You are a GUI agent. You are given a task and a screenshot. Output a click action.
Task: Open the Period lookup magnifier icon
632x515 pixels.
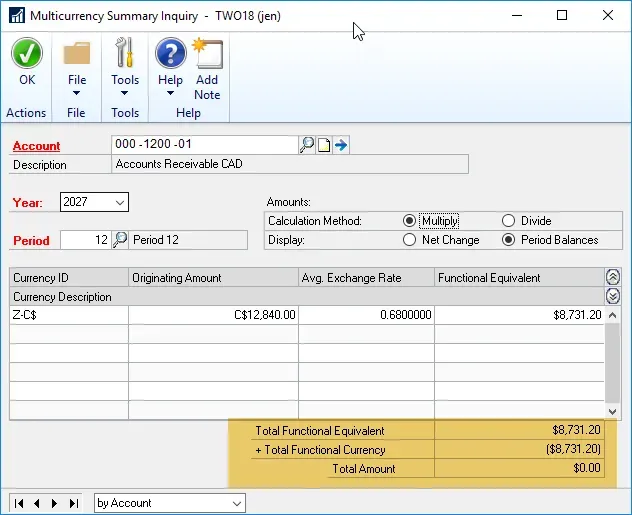coord(120,239)
